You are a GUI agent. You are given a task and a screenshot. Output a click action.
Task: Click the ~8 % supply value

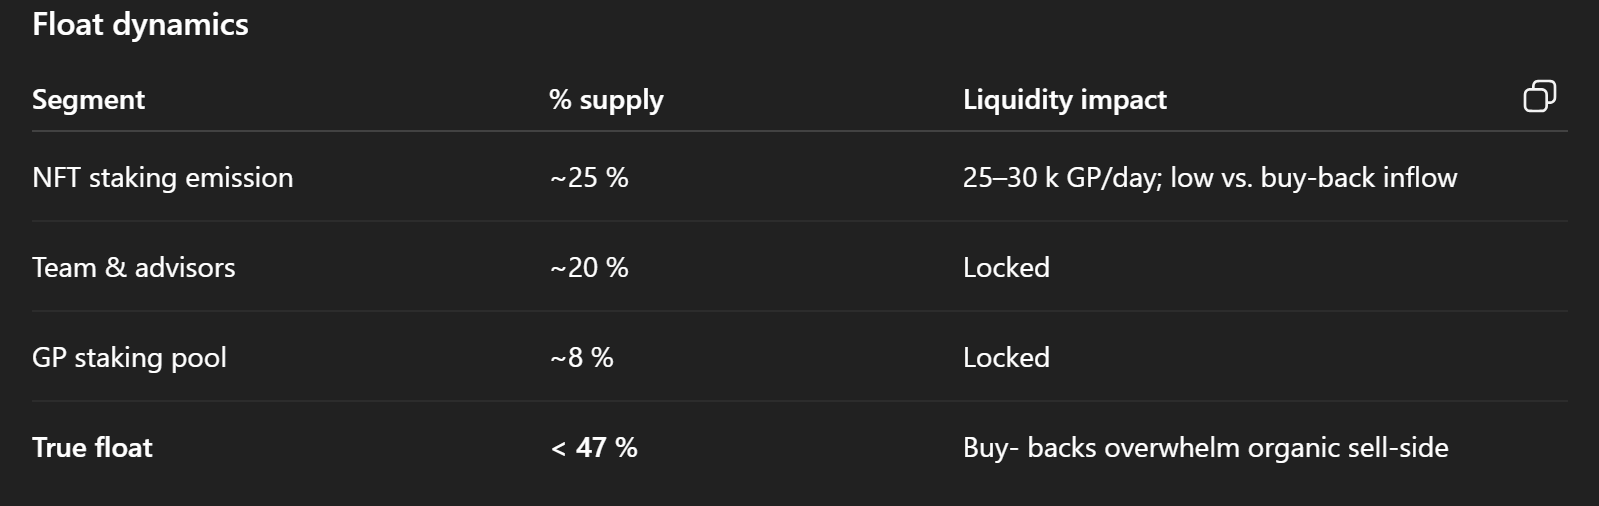click(582, 357)
